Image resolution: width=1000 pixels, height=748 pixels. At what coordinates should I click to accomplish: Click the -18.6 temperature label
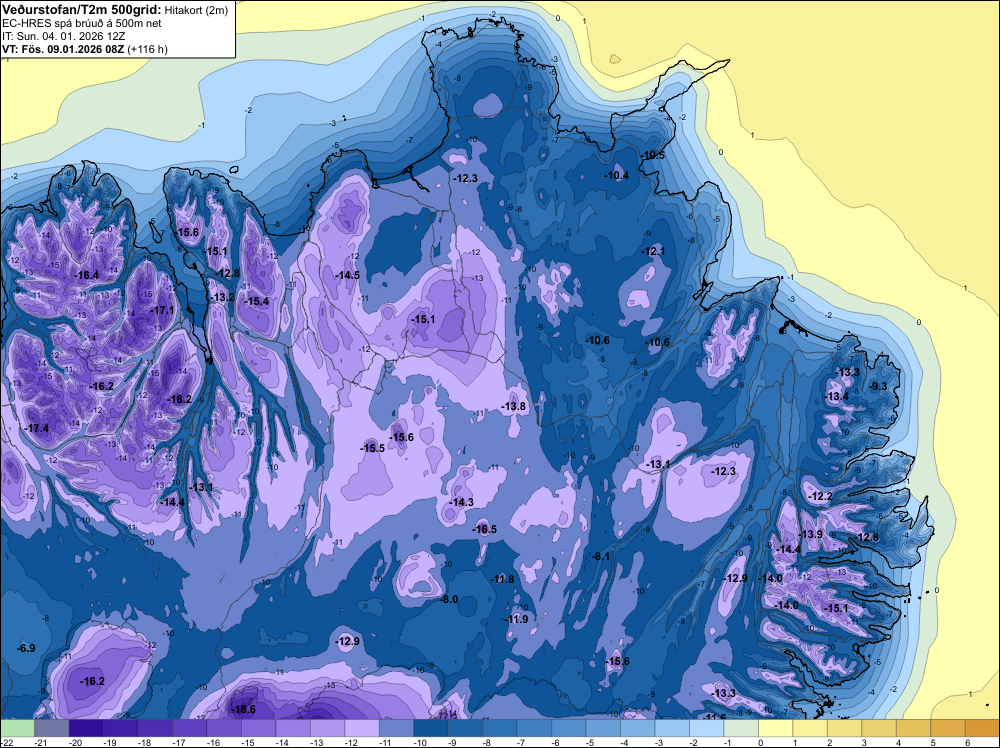coord(243,709)
